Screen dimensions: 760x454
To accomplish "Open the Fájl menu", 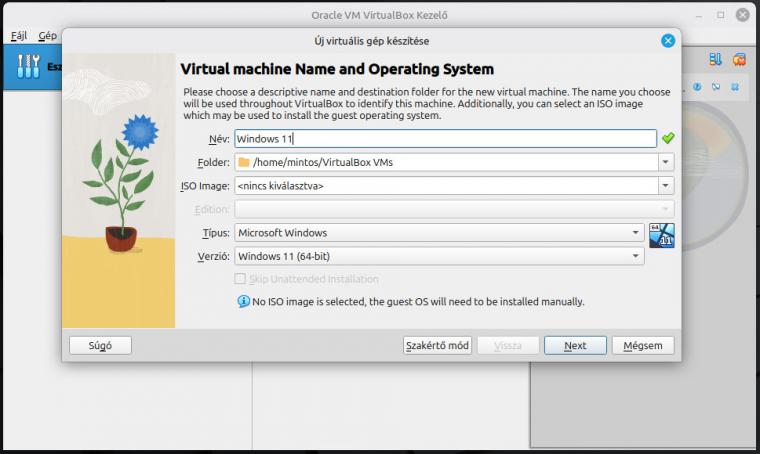I will tap(18, 35).
